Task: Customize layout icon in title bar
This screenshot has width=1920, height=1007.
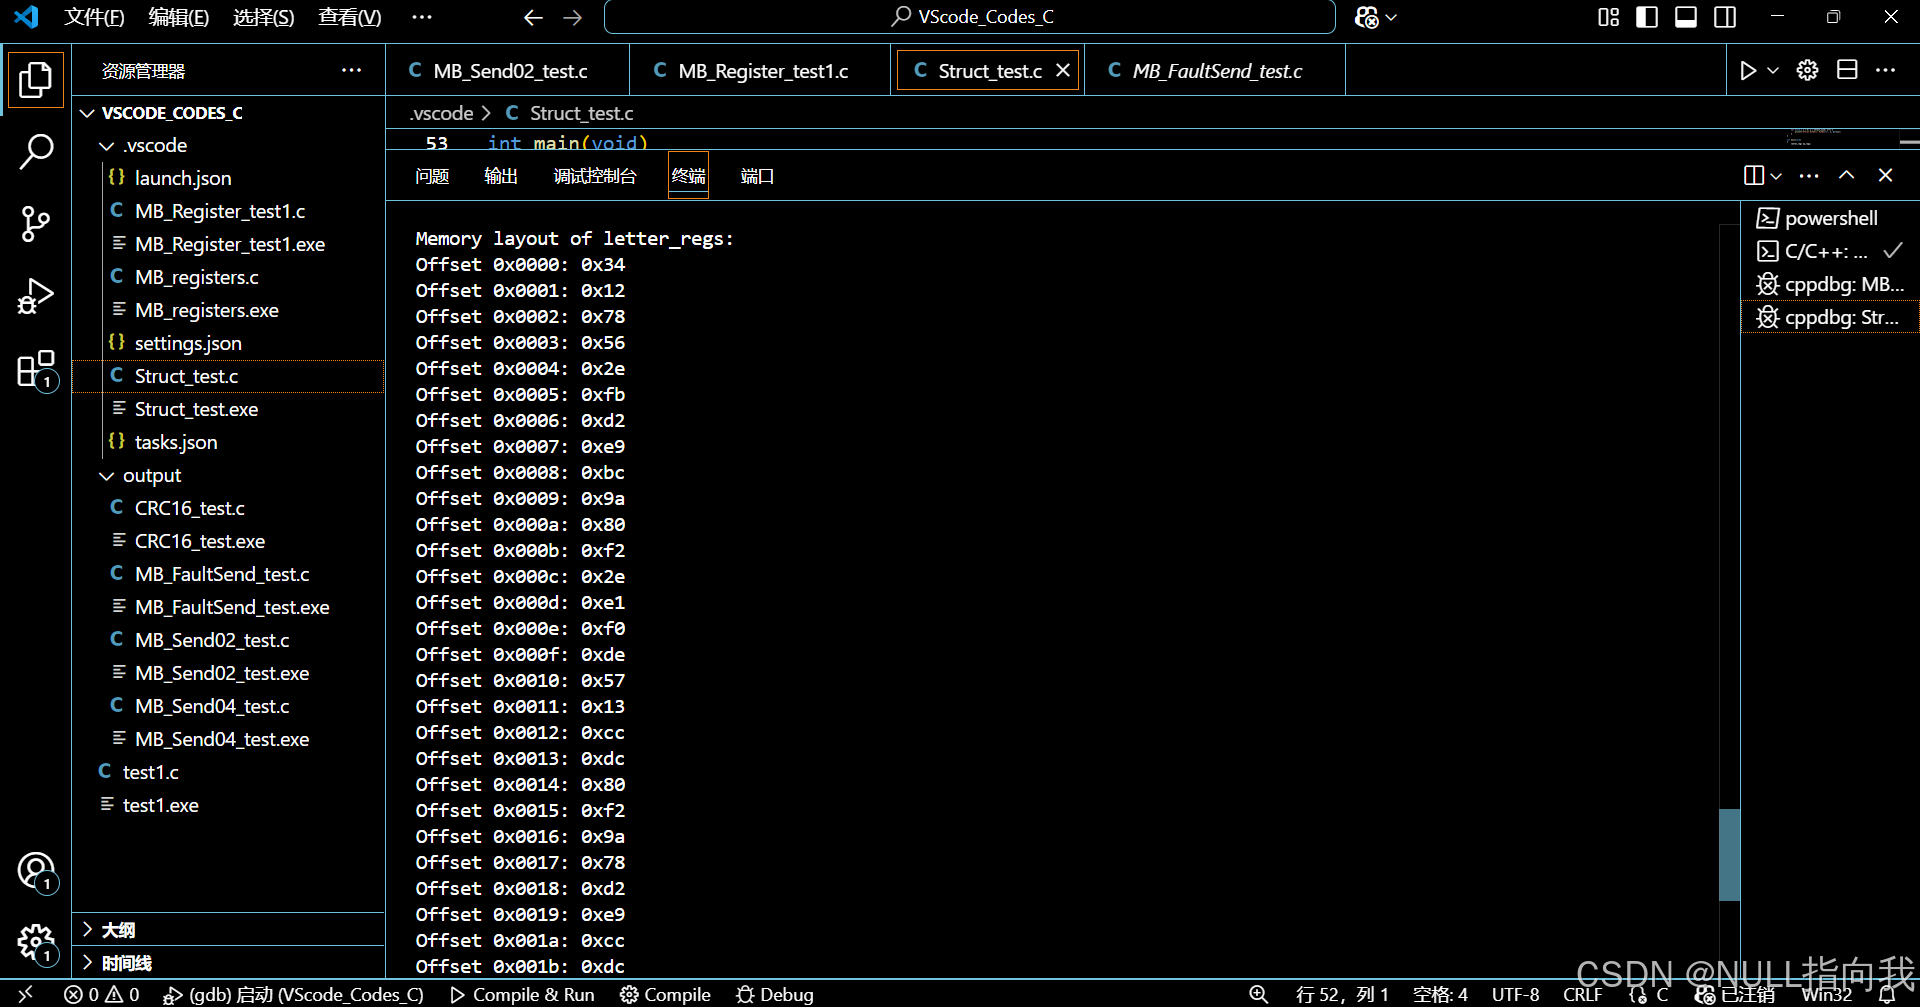Action: pos(1608,17)
